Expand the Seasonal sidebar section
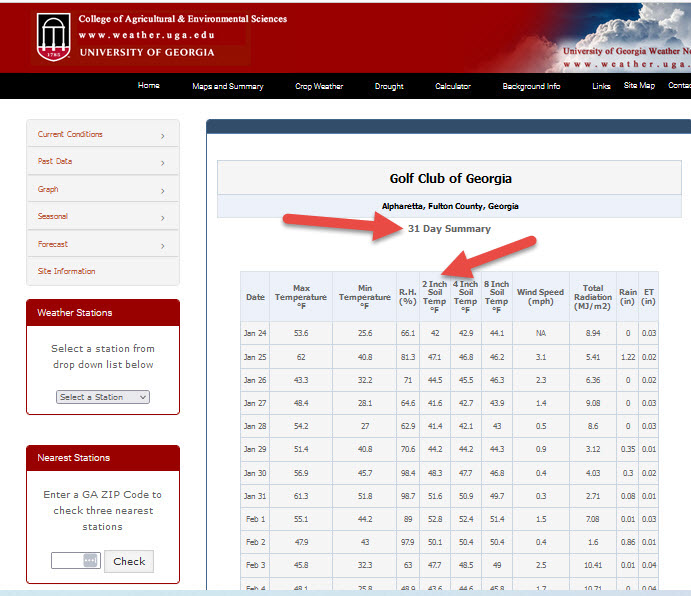The height and width of the screenshot is (596, 691). tap(102, 216)
